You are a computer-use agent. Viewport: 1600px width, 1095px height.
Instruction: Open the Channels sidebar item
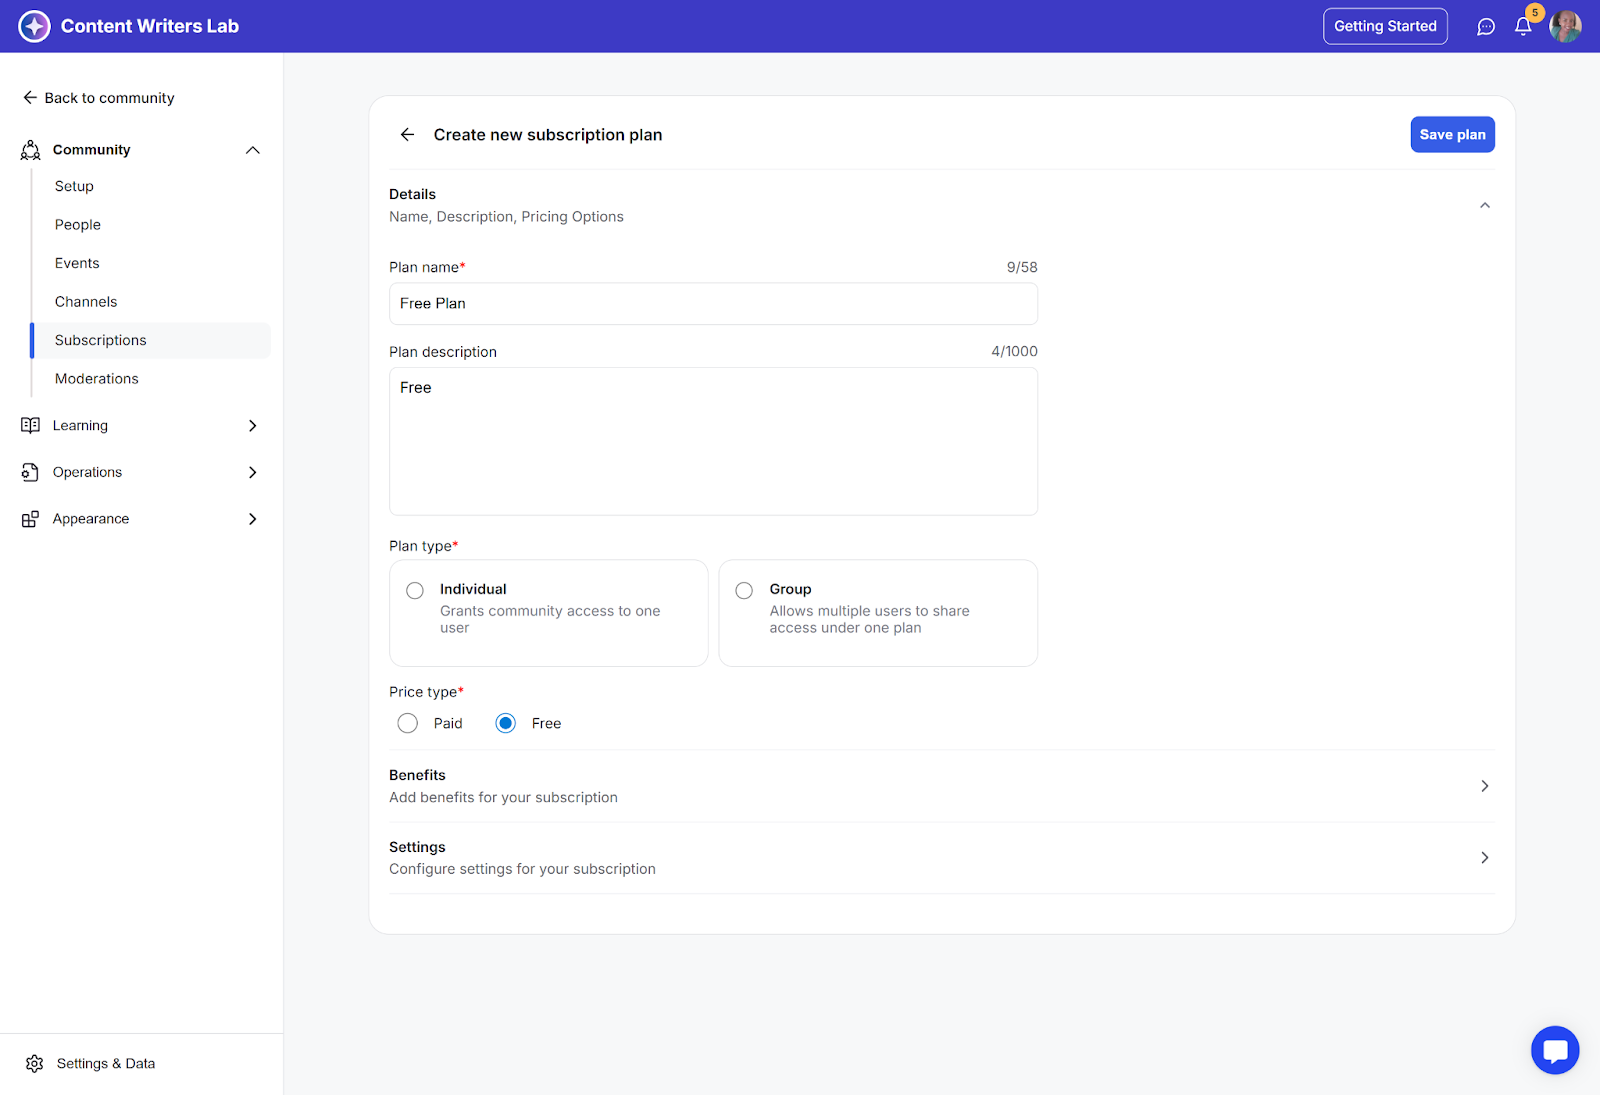pos(86,302)
